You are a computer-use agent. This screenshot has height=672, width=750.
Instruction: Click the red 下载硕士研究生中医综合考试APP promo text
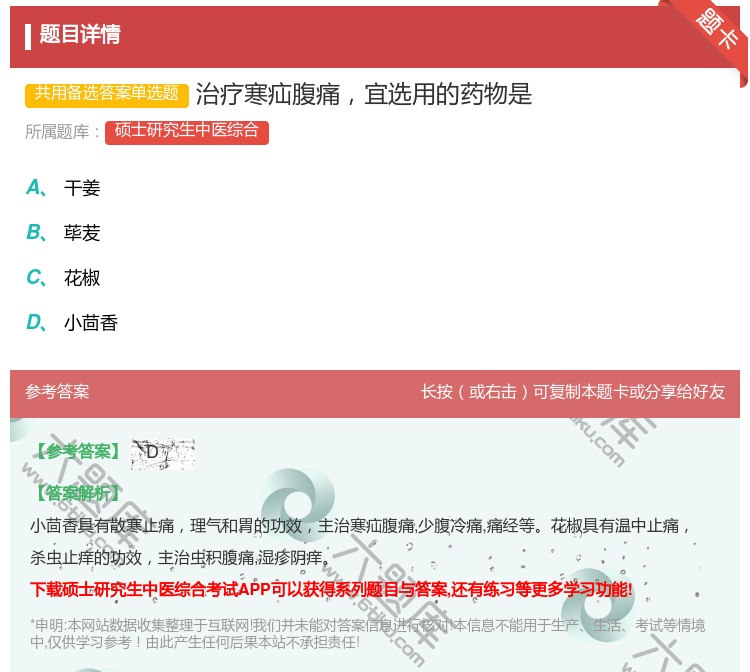point(331,589)
